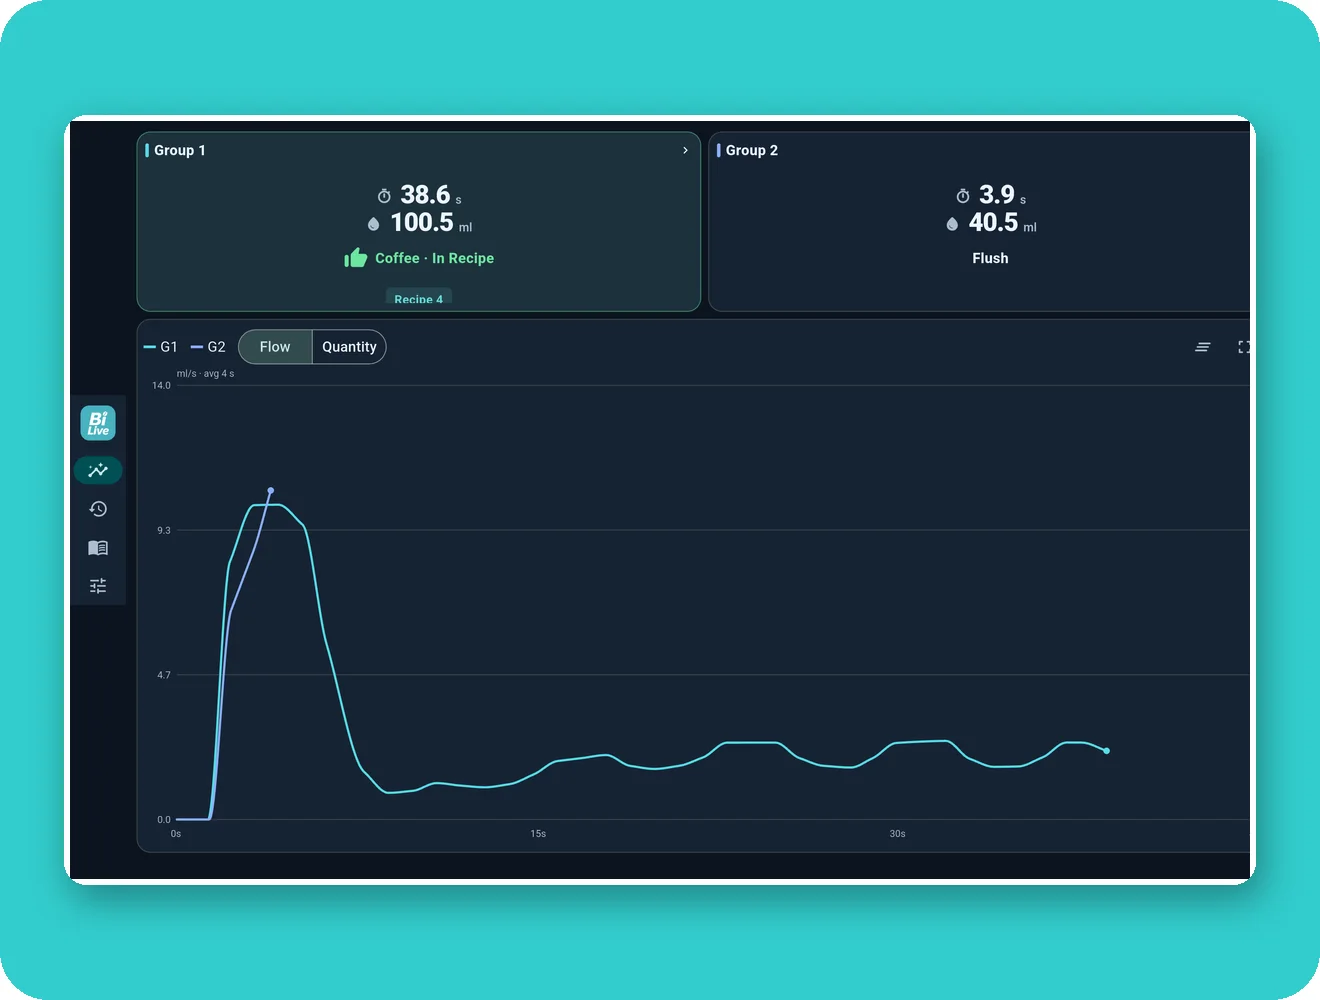Open the recipe book in sidebar
Screen dimensions: 1320x1000
pos(98,548)
